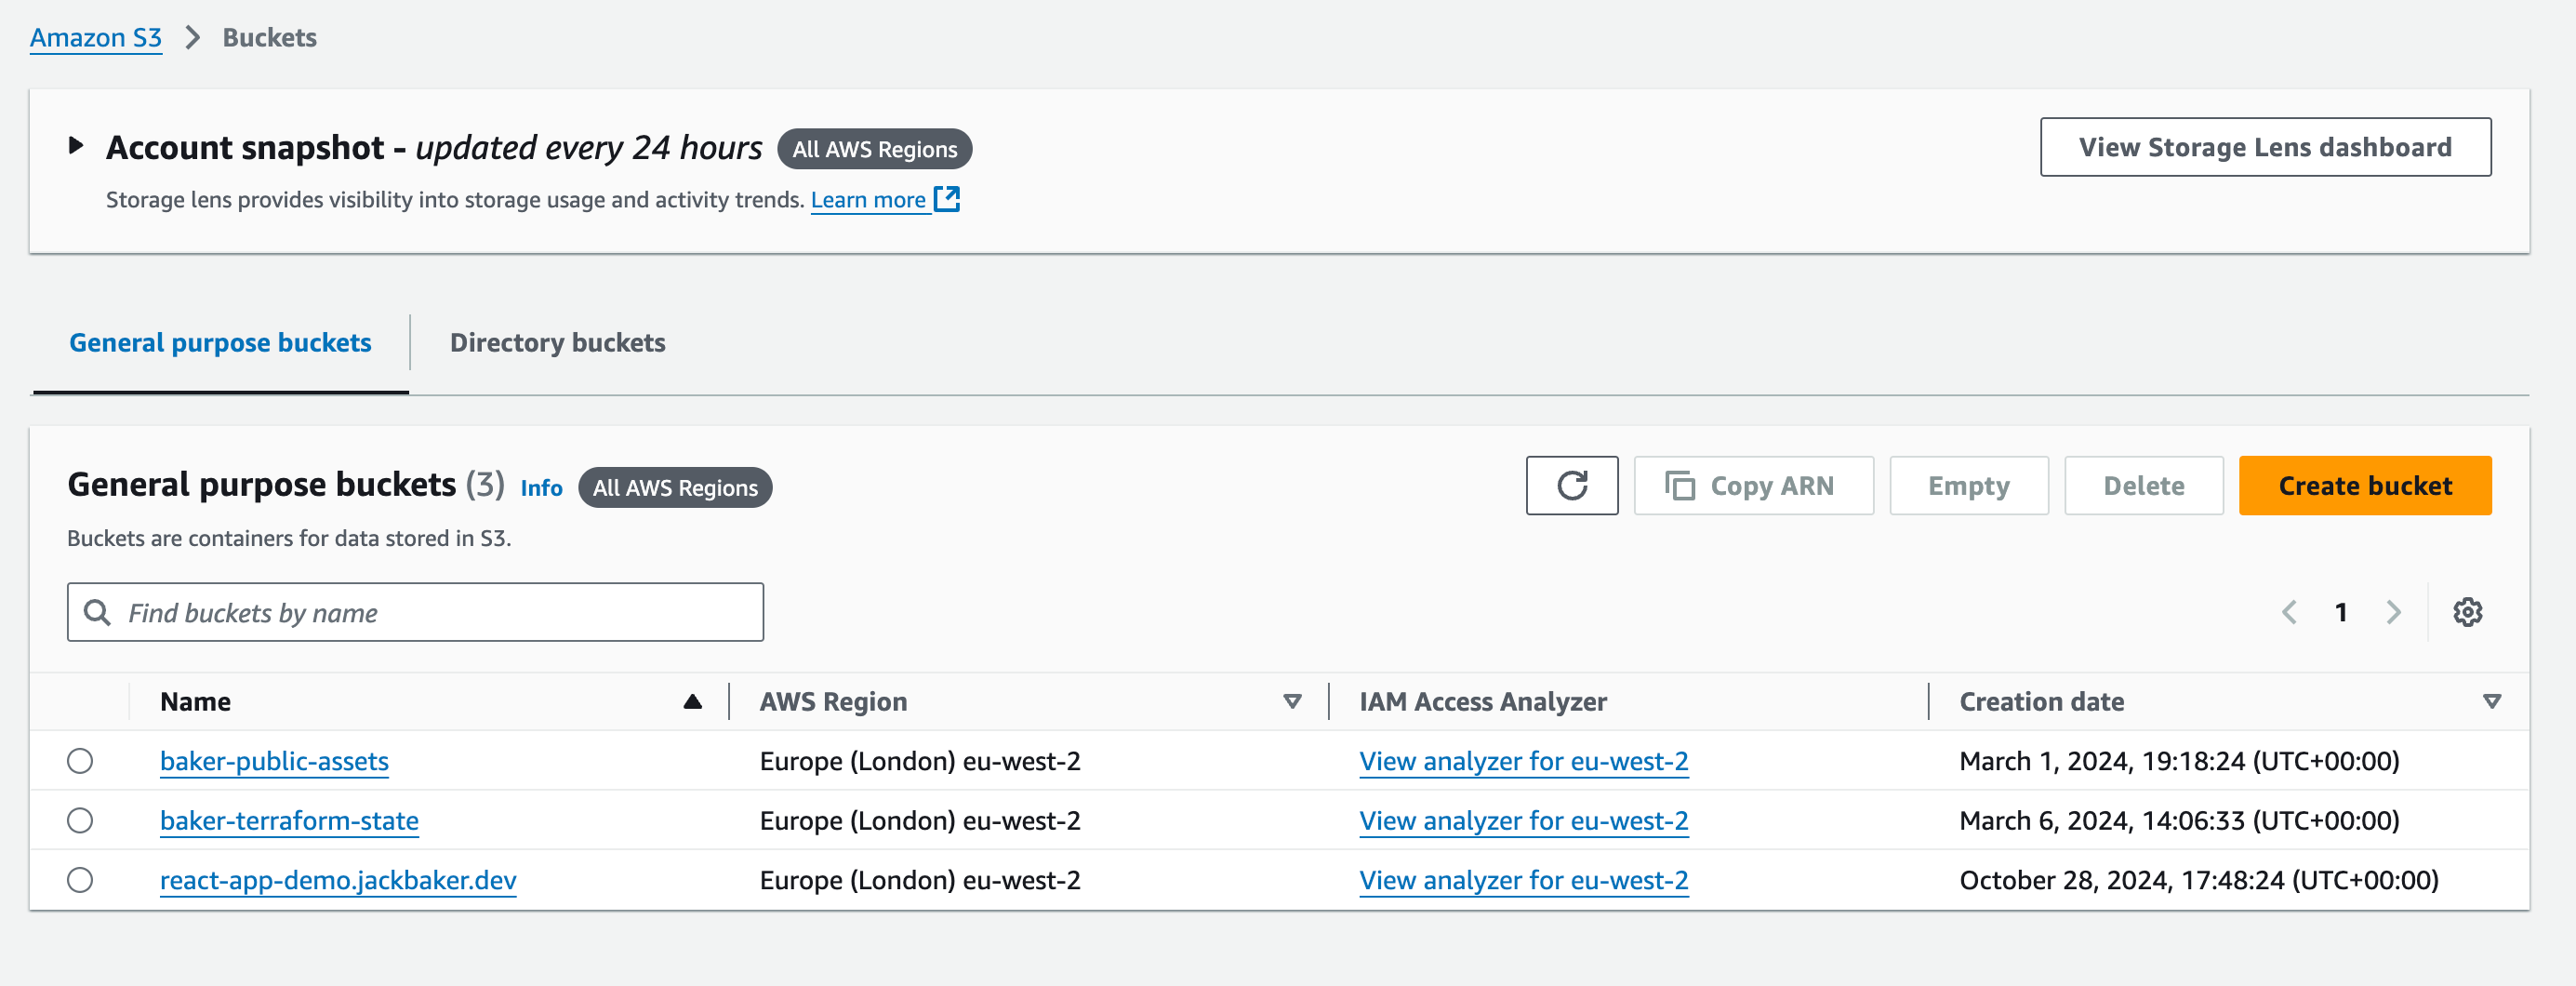The image size is (2576, 986).
Task: Click the refresh buckets icon button
Action: pyautogui.click(x=1571, y=486)
